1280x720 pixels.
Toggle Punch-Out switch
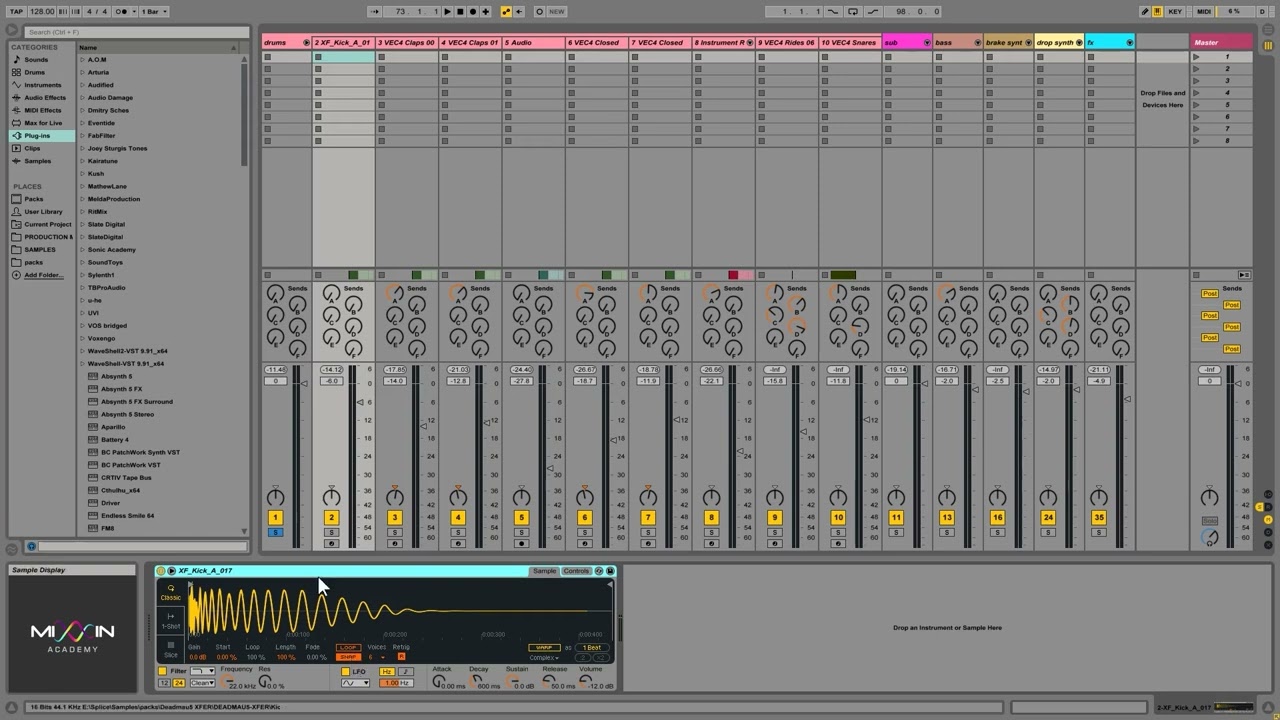click(x=872, y=11)
